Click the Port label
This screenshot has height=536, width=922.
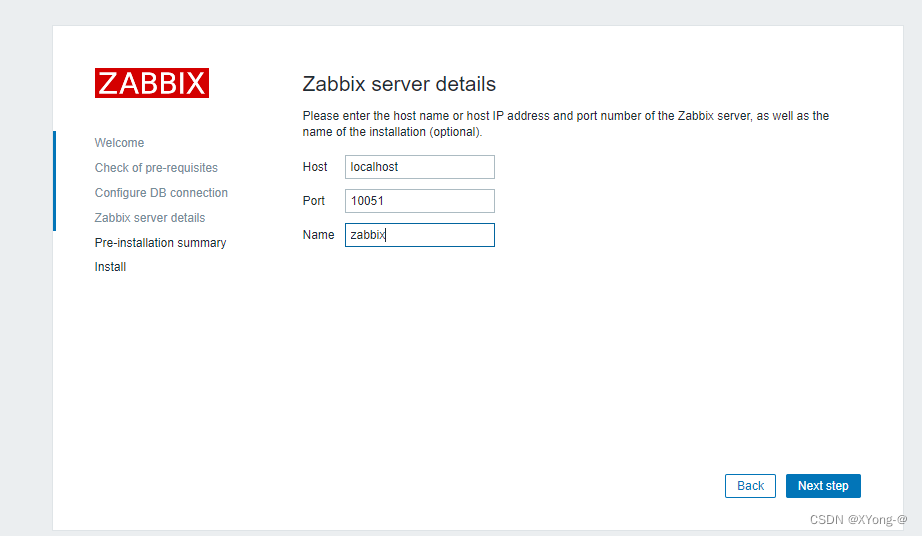[313, 201]
